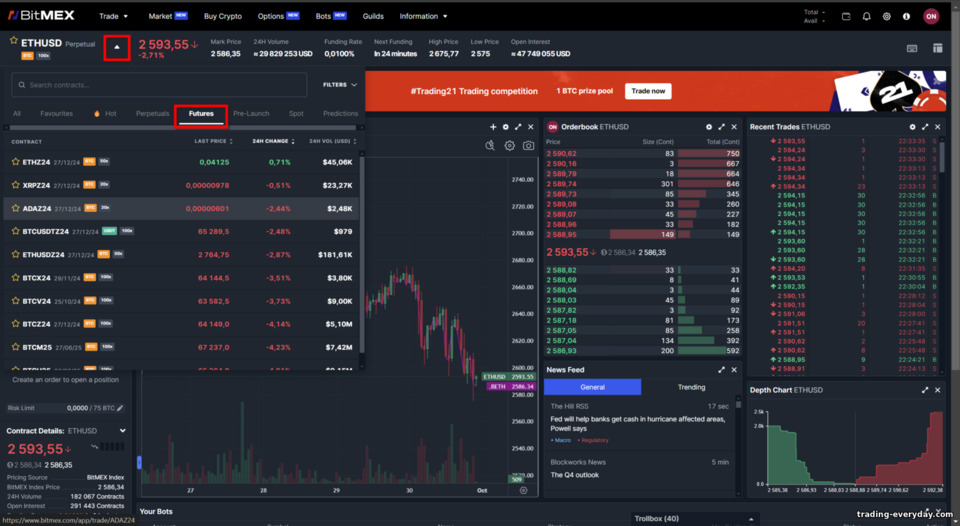The height and width of the screenshot is (526, 960).
Task: Take chart snapshot with camera icon
Action: pyautogui.click(x=528, y=146)
